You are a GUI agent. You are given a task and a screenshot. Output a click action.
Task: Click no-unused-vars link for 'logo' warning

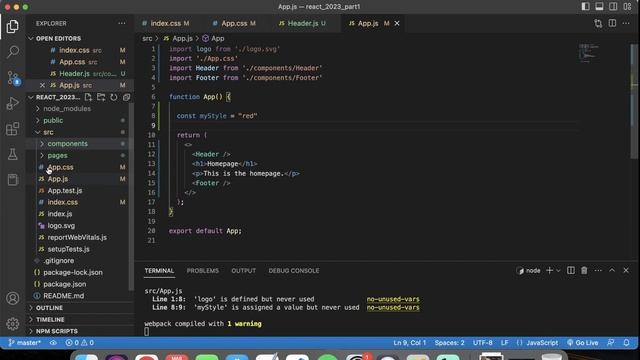pos(393,299)
